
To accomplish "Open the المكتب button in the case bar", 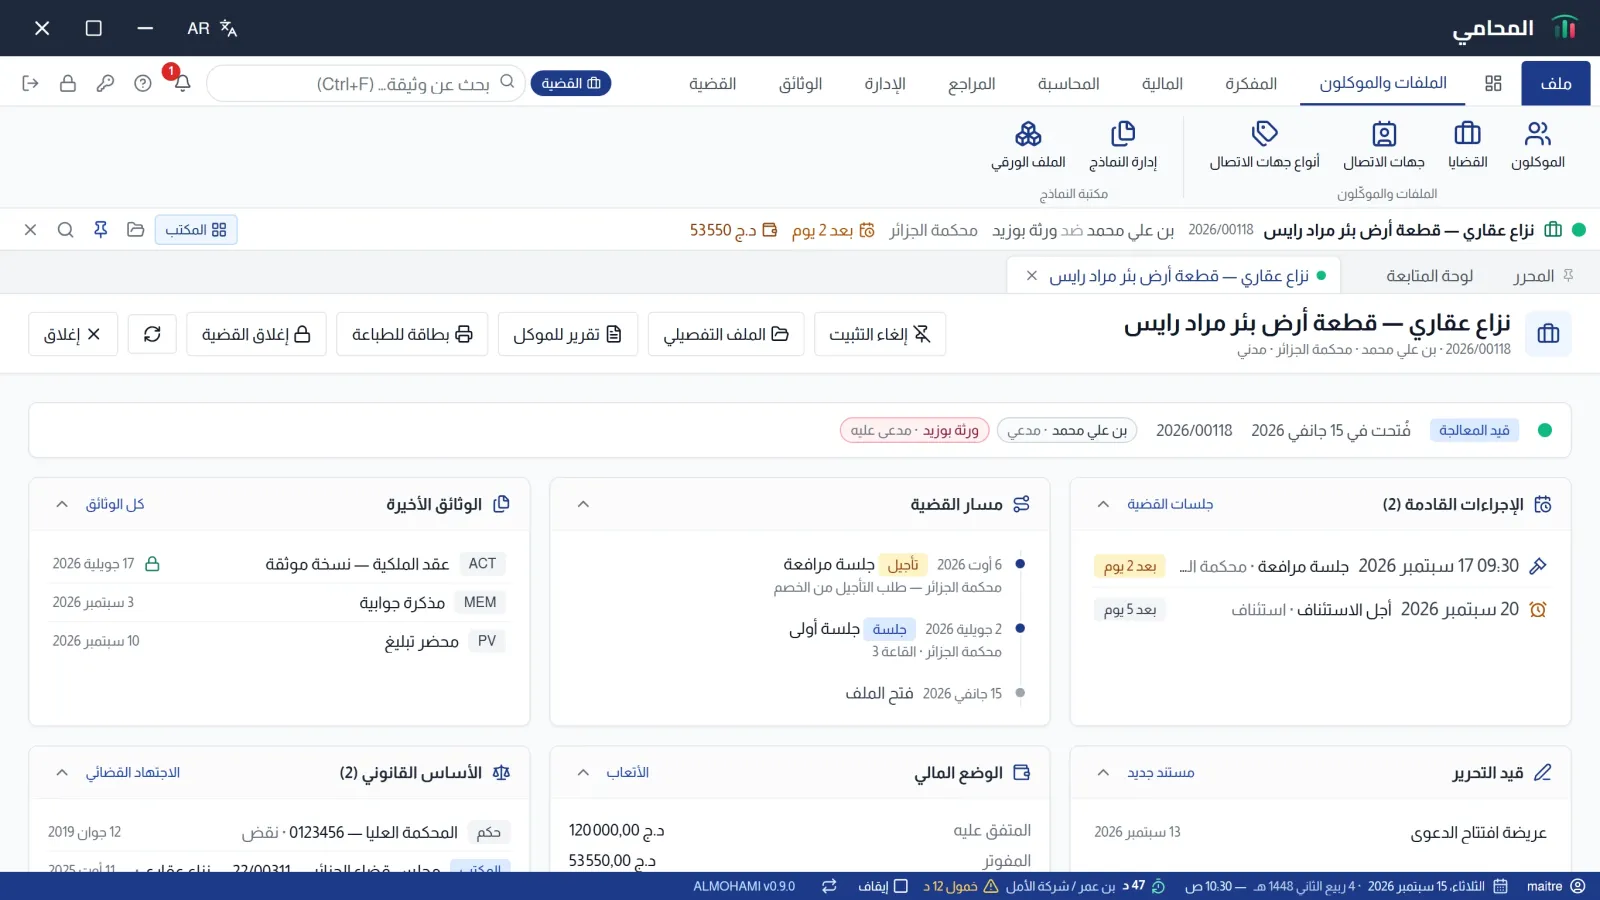I will pos(196,230).
